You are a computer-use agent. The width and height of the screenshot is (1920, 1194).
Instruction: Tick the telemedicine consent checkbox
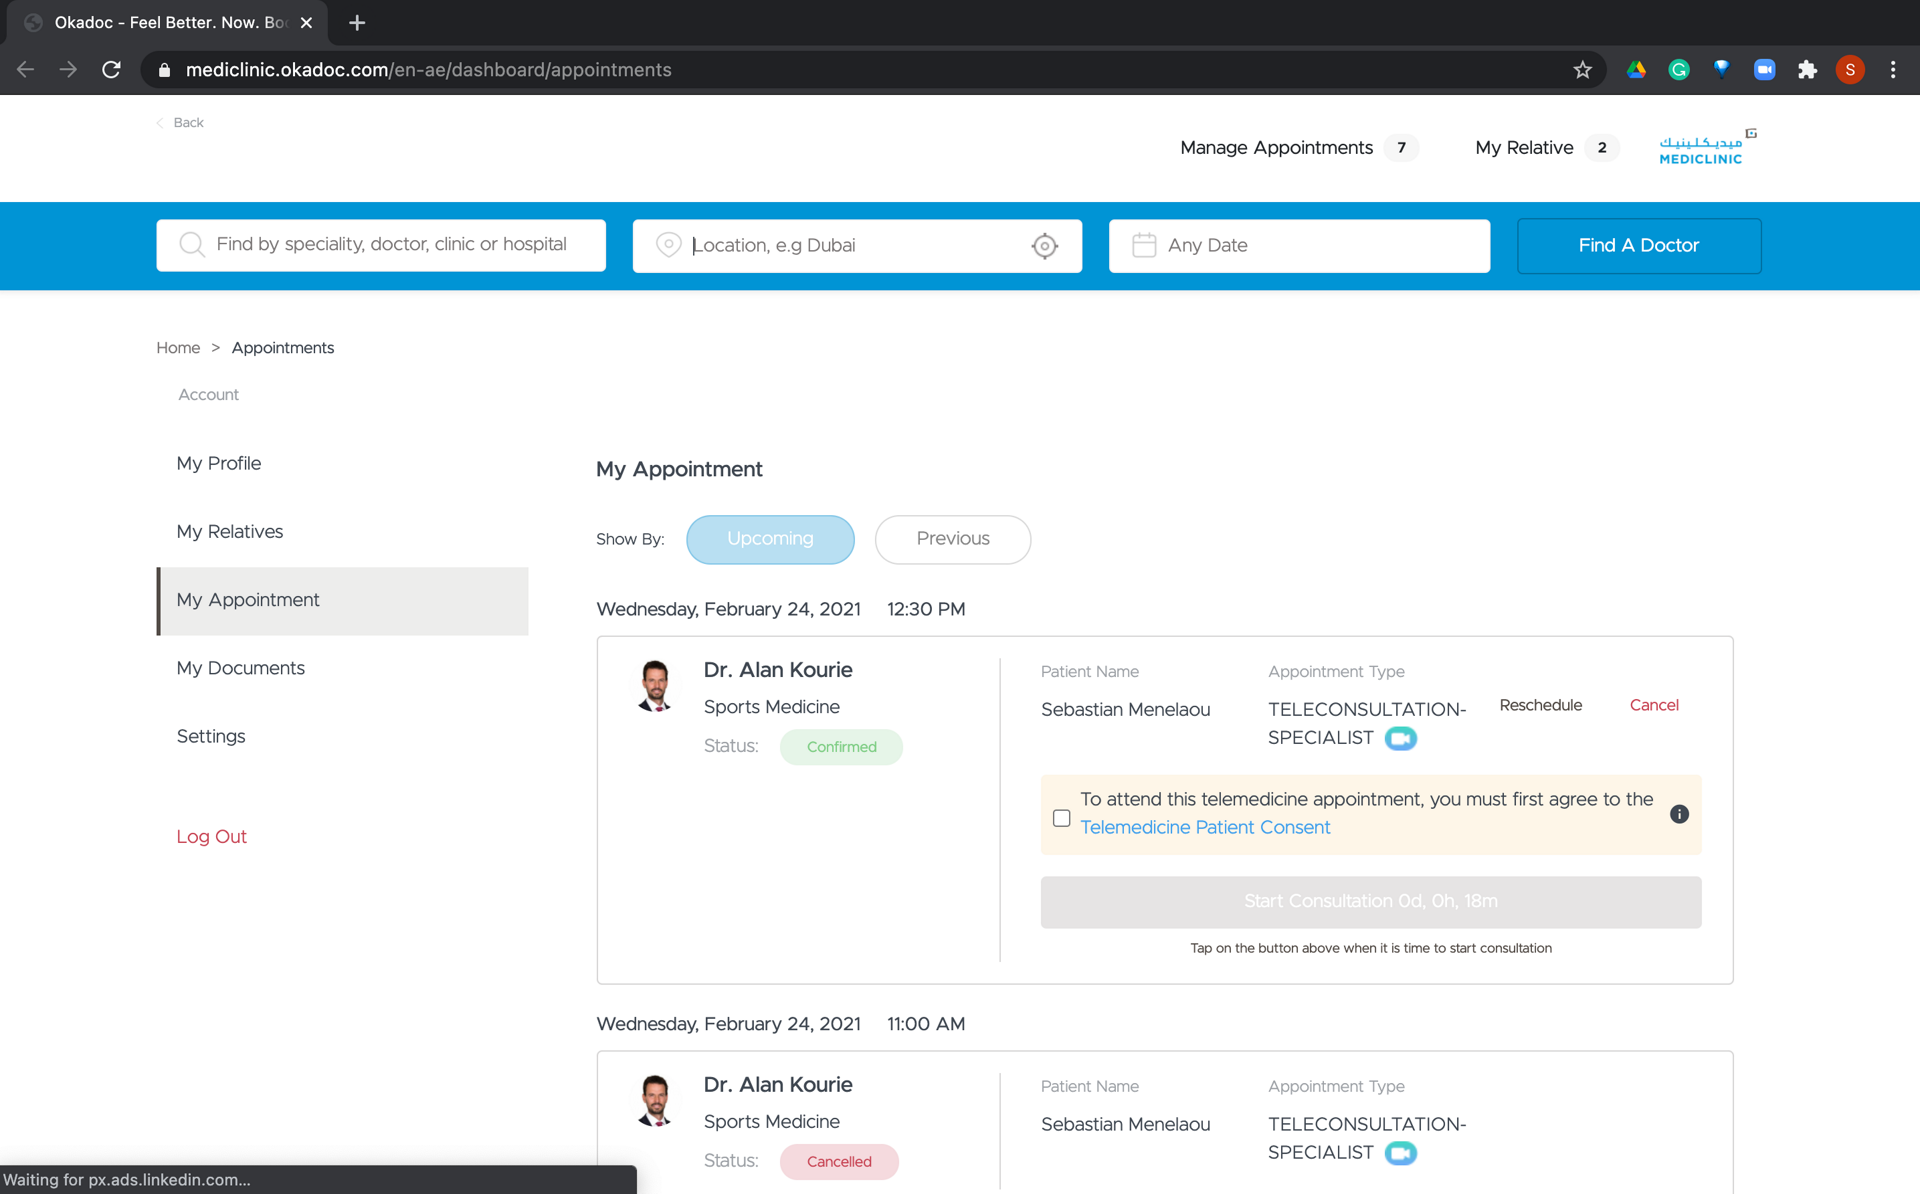[x=1062, y=818]
